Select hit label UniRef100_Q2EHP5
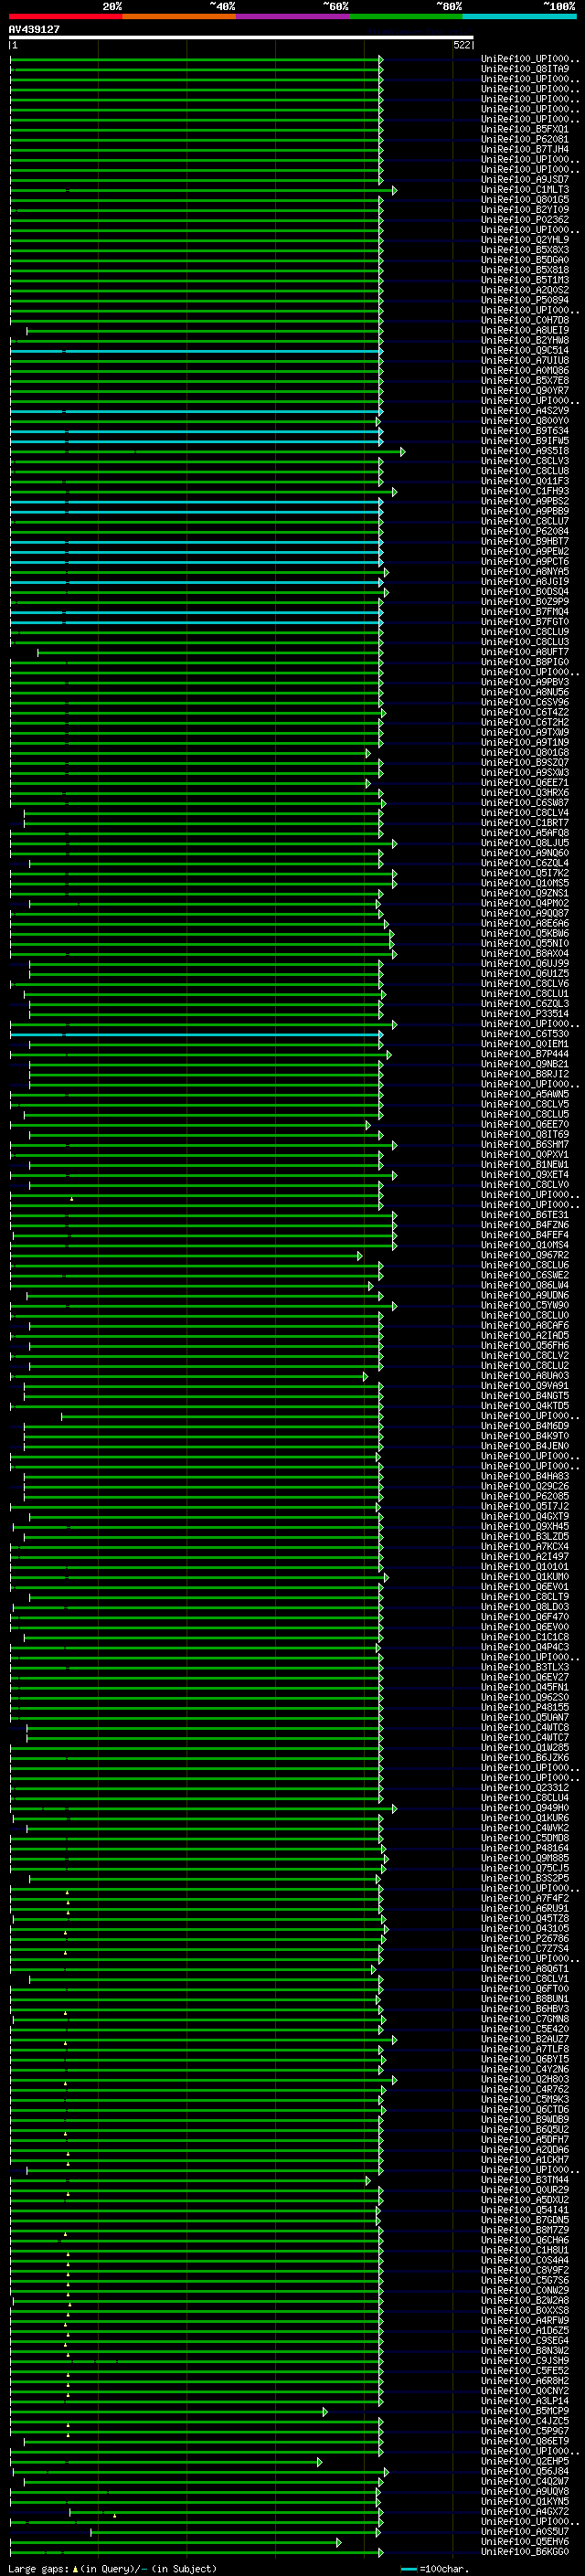 (x=525, y=2461)
